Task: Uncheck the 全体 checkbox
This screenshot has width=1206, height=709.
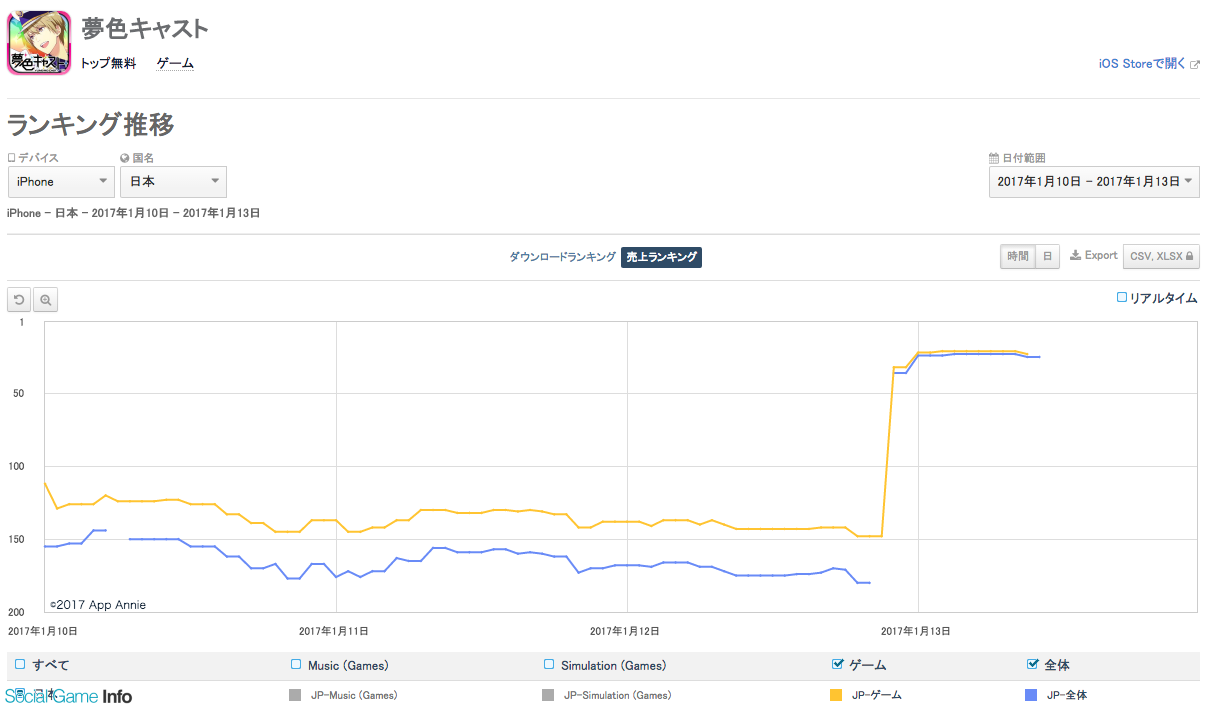Action: (x=1033, y=664)
